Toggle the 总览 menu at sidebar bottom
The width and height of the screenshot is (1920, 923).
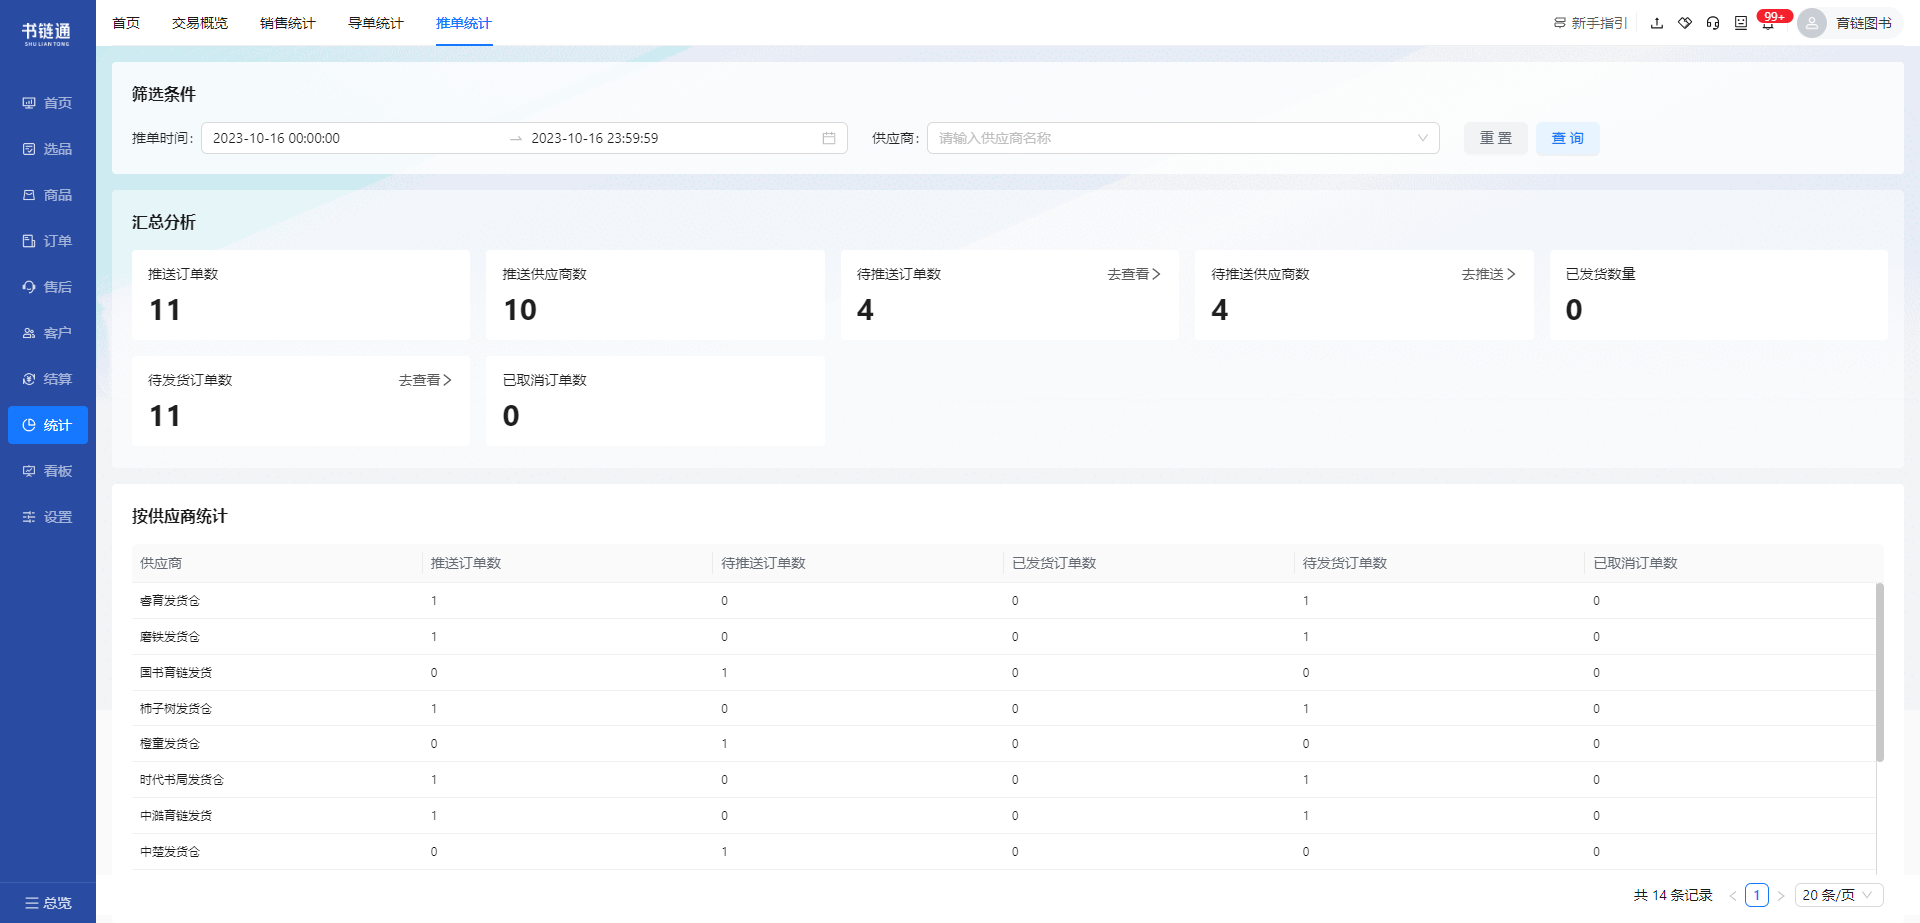pyautogui.click(x=47, y=903)
